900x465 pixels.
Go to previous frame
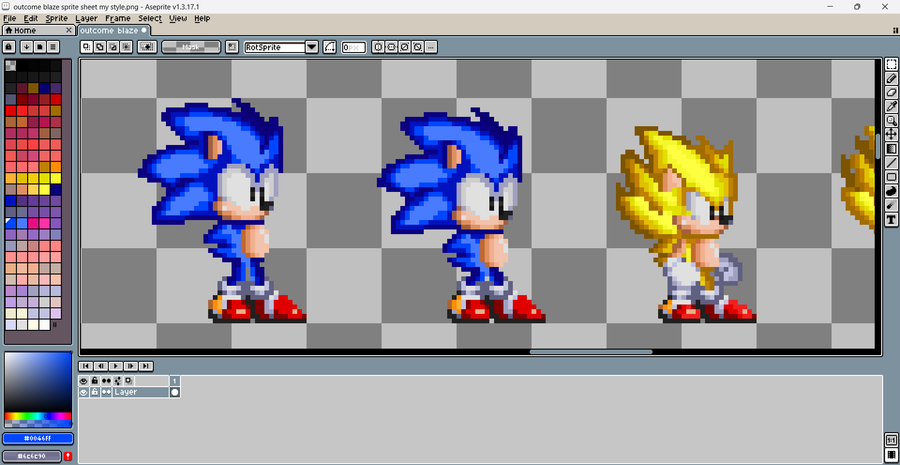click(x=101, y=366)
